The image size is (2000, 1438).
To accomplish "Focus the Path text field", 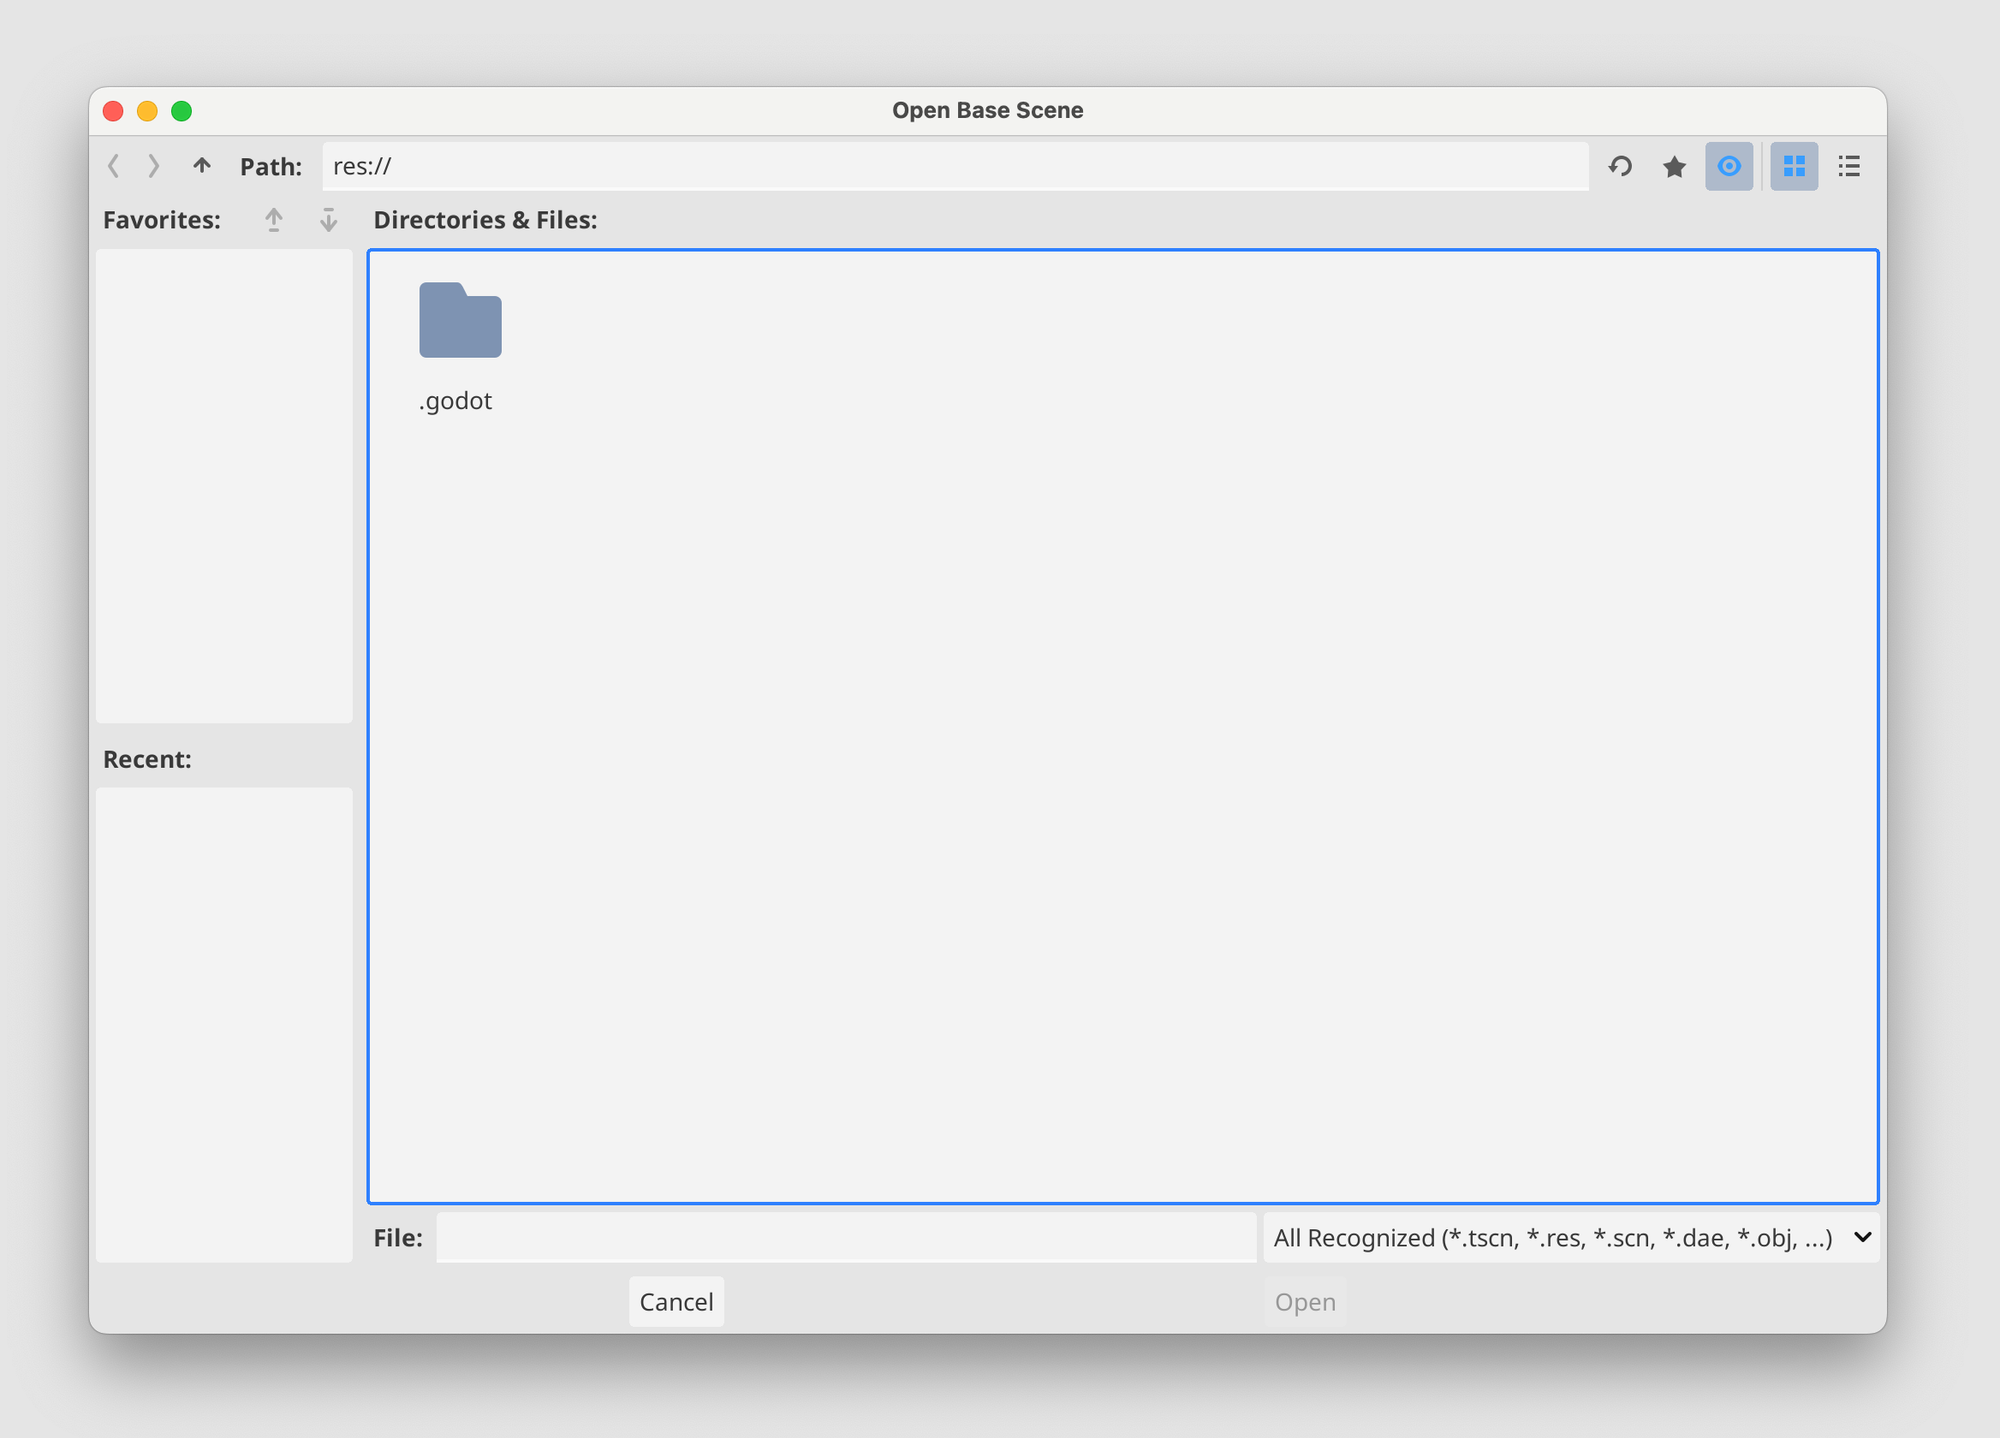I will click(955, 166).
